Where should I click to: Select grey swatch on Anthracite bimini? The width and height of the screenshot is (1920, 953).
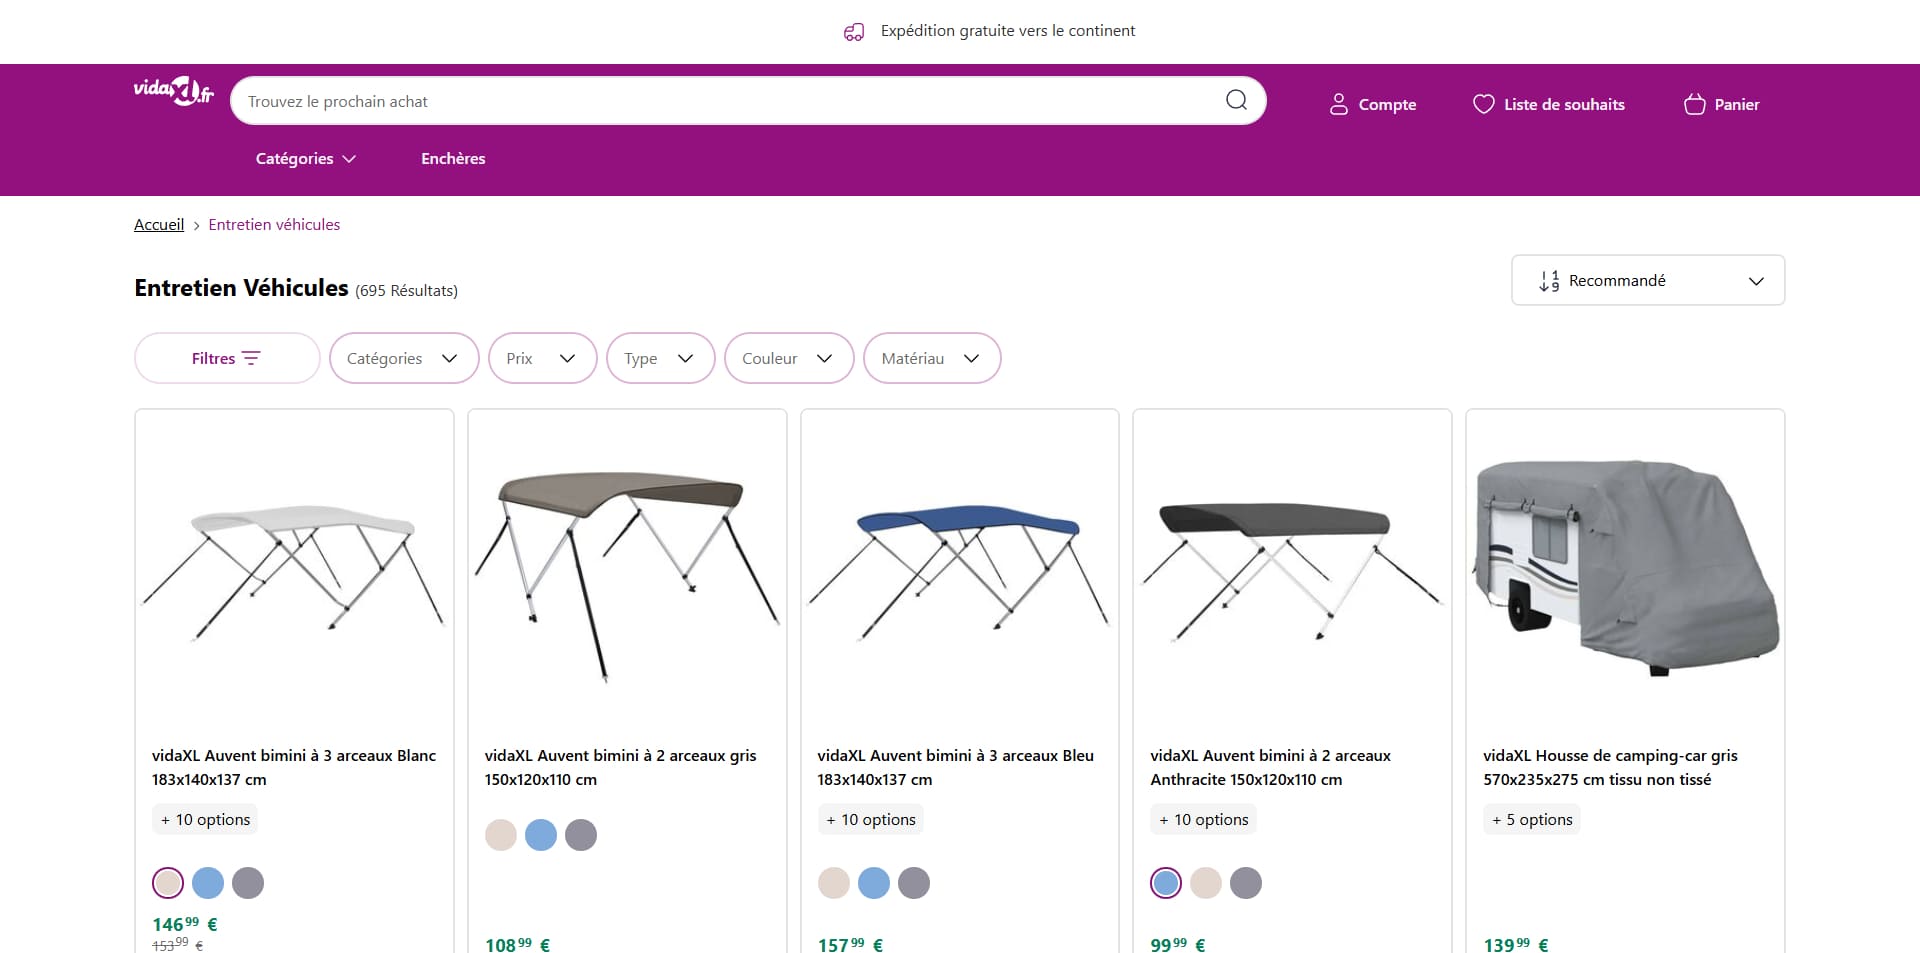pos(1246,883)
